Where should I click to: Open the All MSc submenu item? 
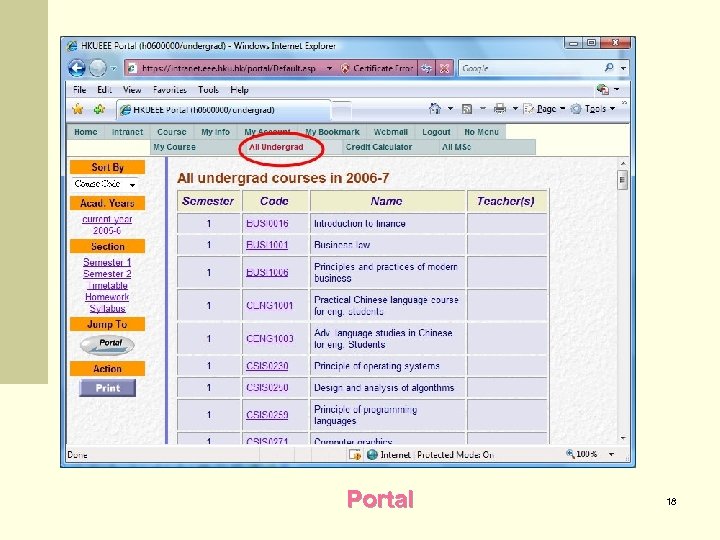(456, 147)
